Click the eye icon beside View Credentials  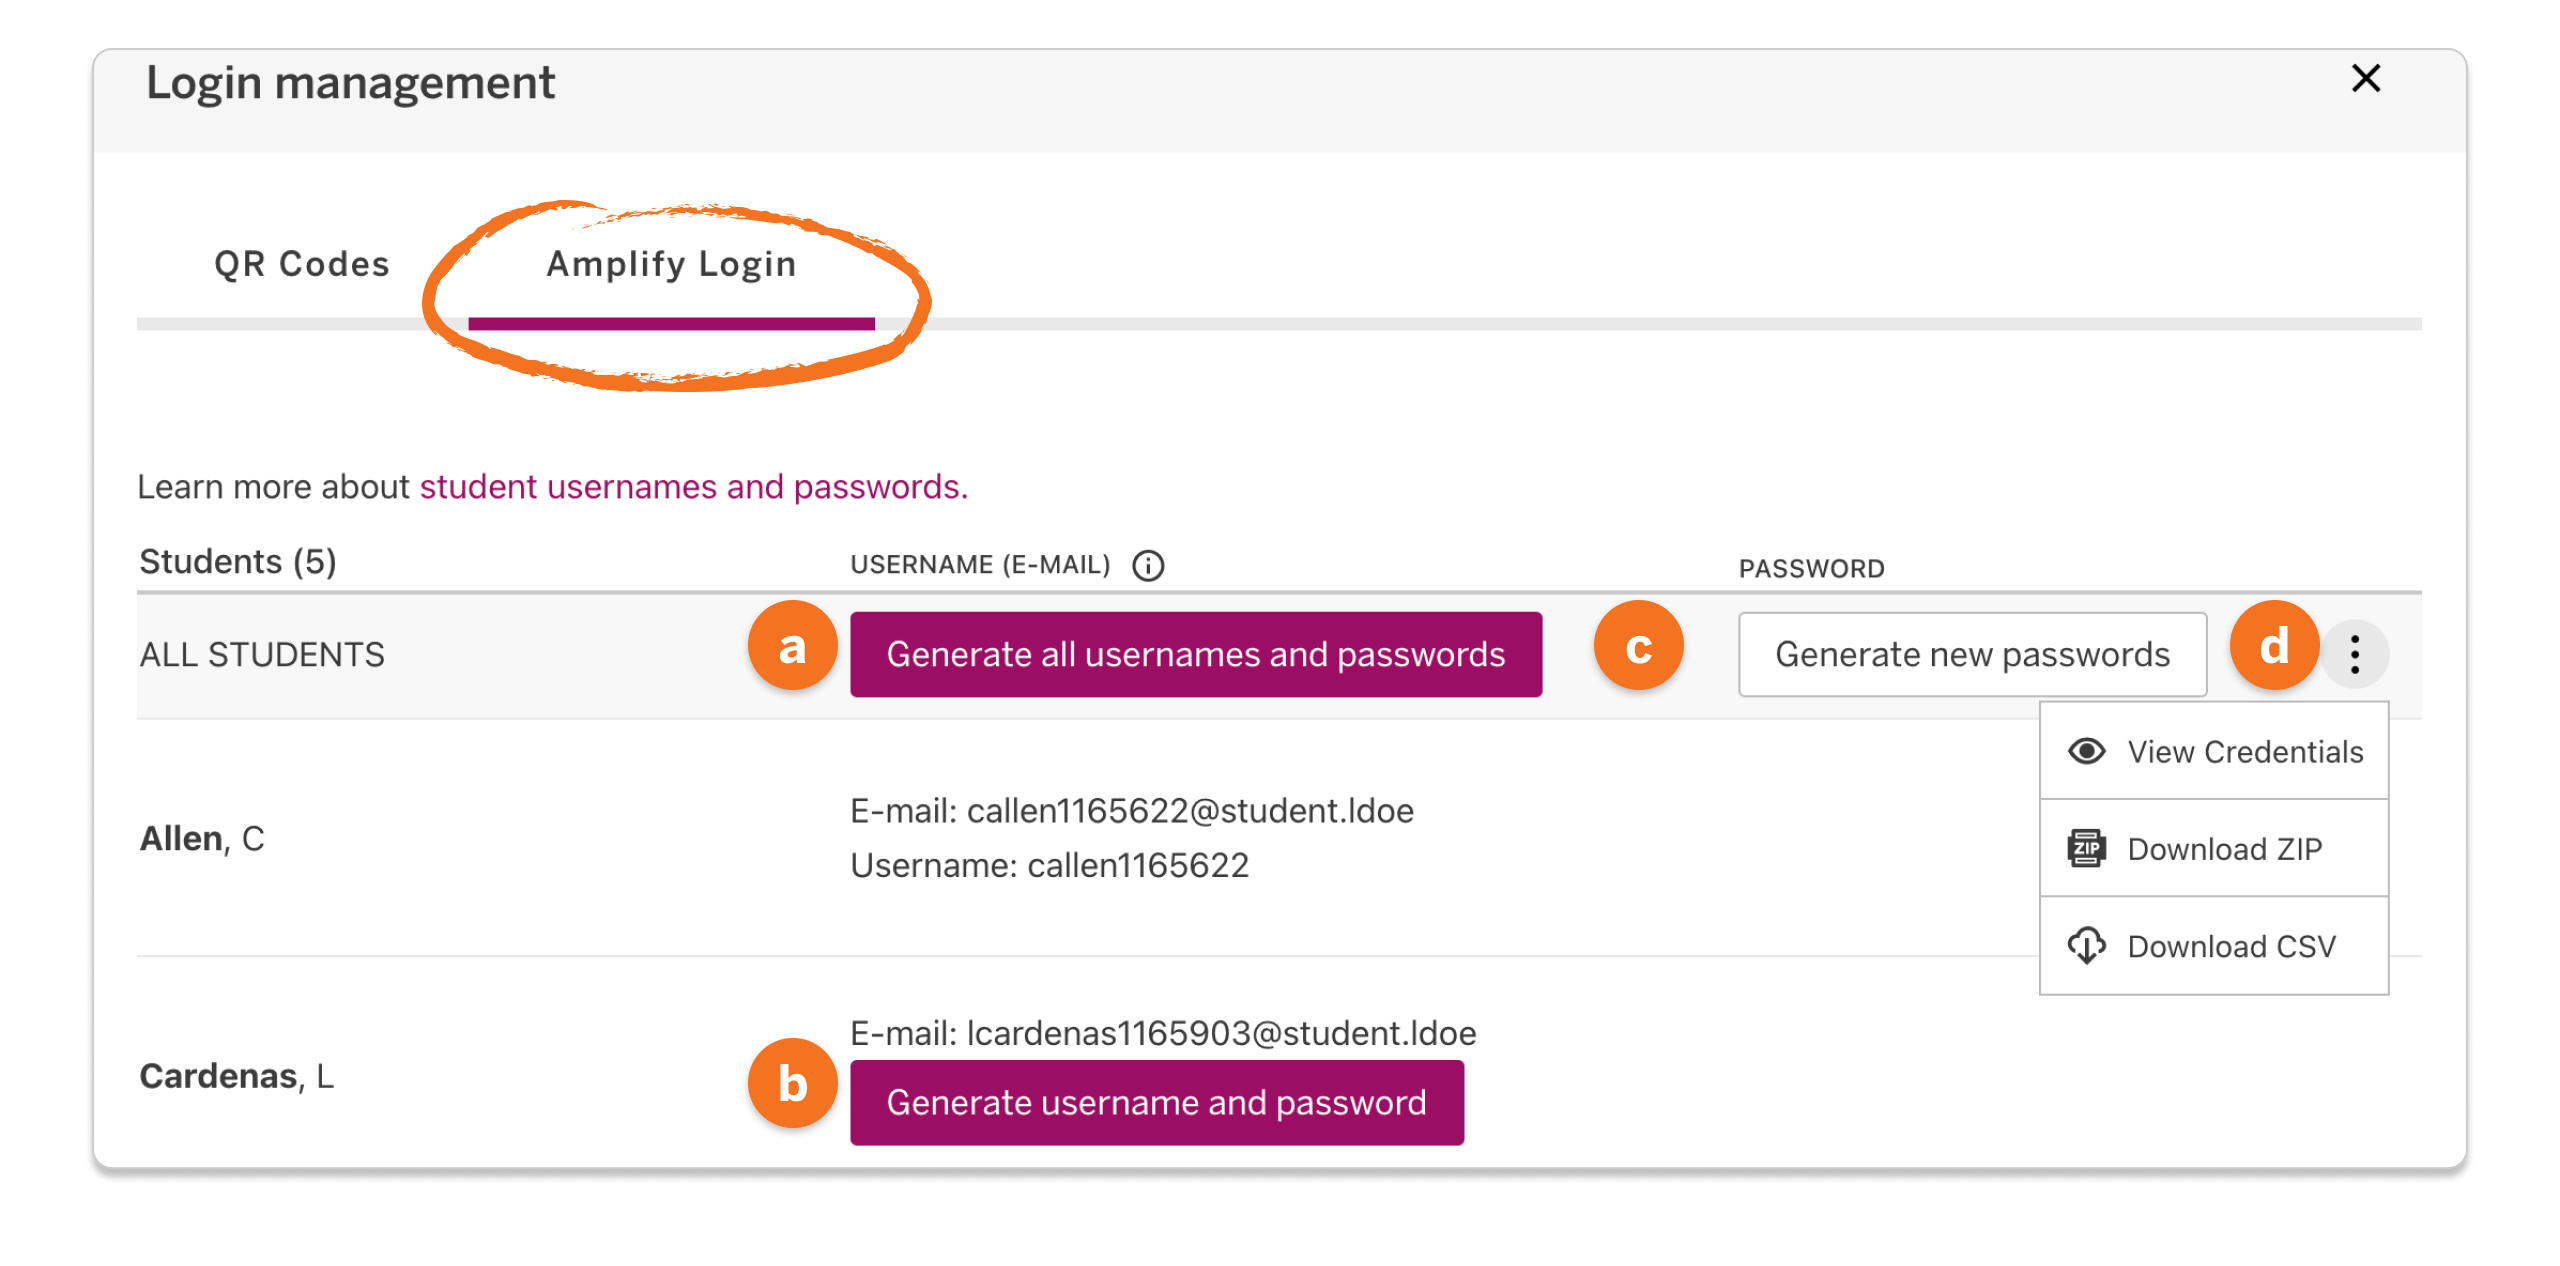(2087, 751)
